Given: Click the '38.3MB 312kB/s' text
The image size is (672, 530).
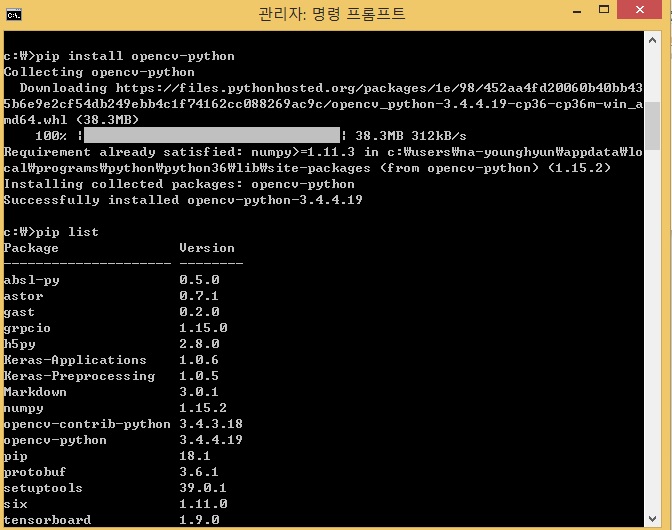Looking at the screenshot, I should click(x=410, y=136).
